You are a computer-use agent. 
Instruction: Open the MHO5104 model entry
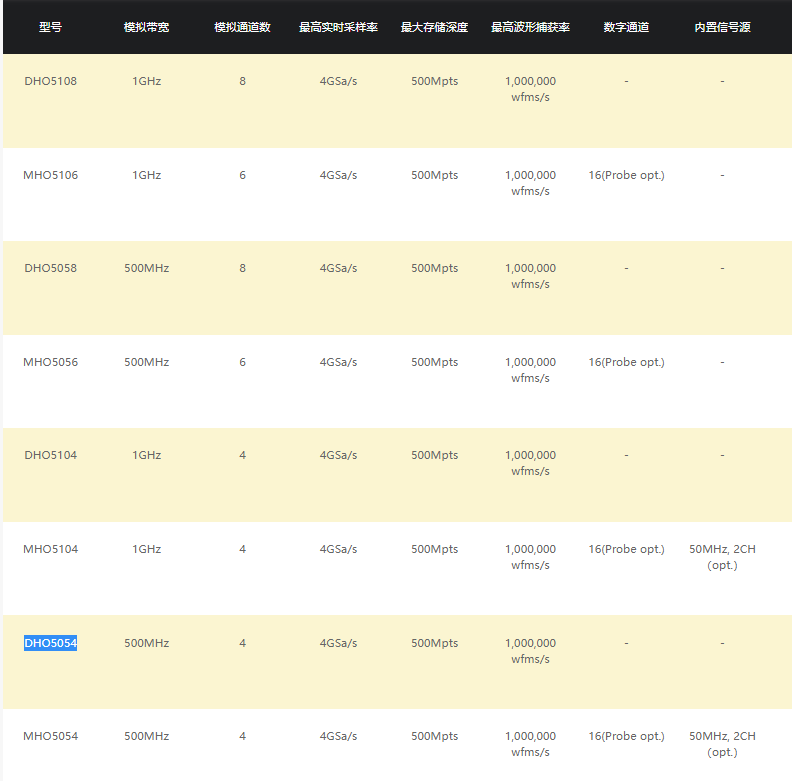coord(50,549)
